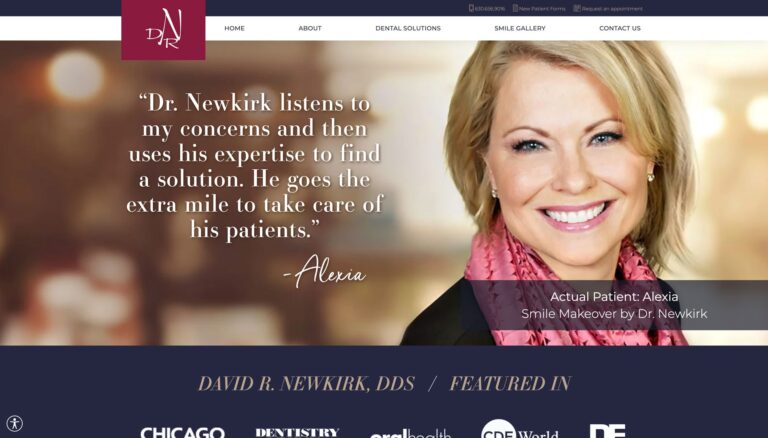
Task: Click the Actual Patient: Alexia caption banner
Action: click(x=614, y=305)
